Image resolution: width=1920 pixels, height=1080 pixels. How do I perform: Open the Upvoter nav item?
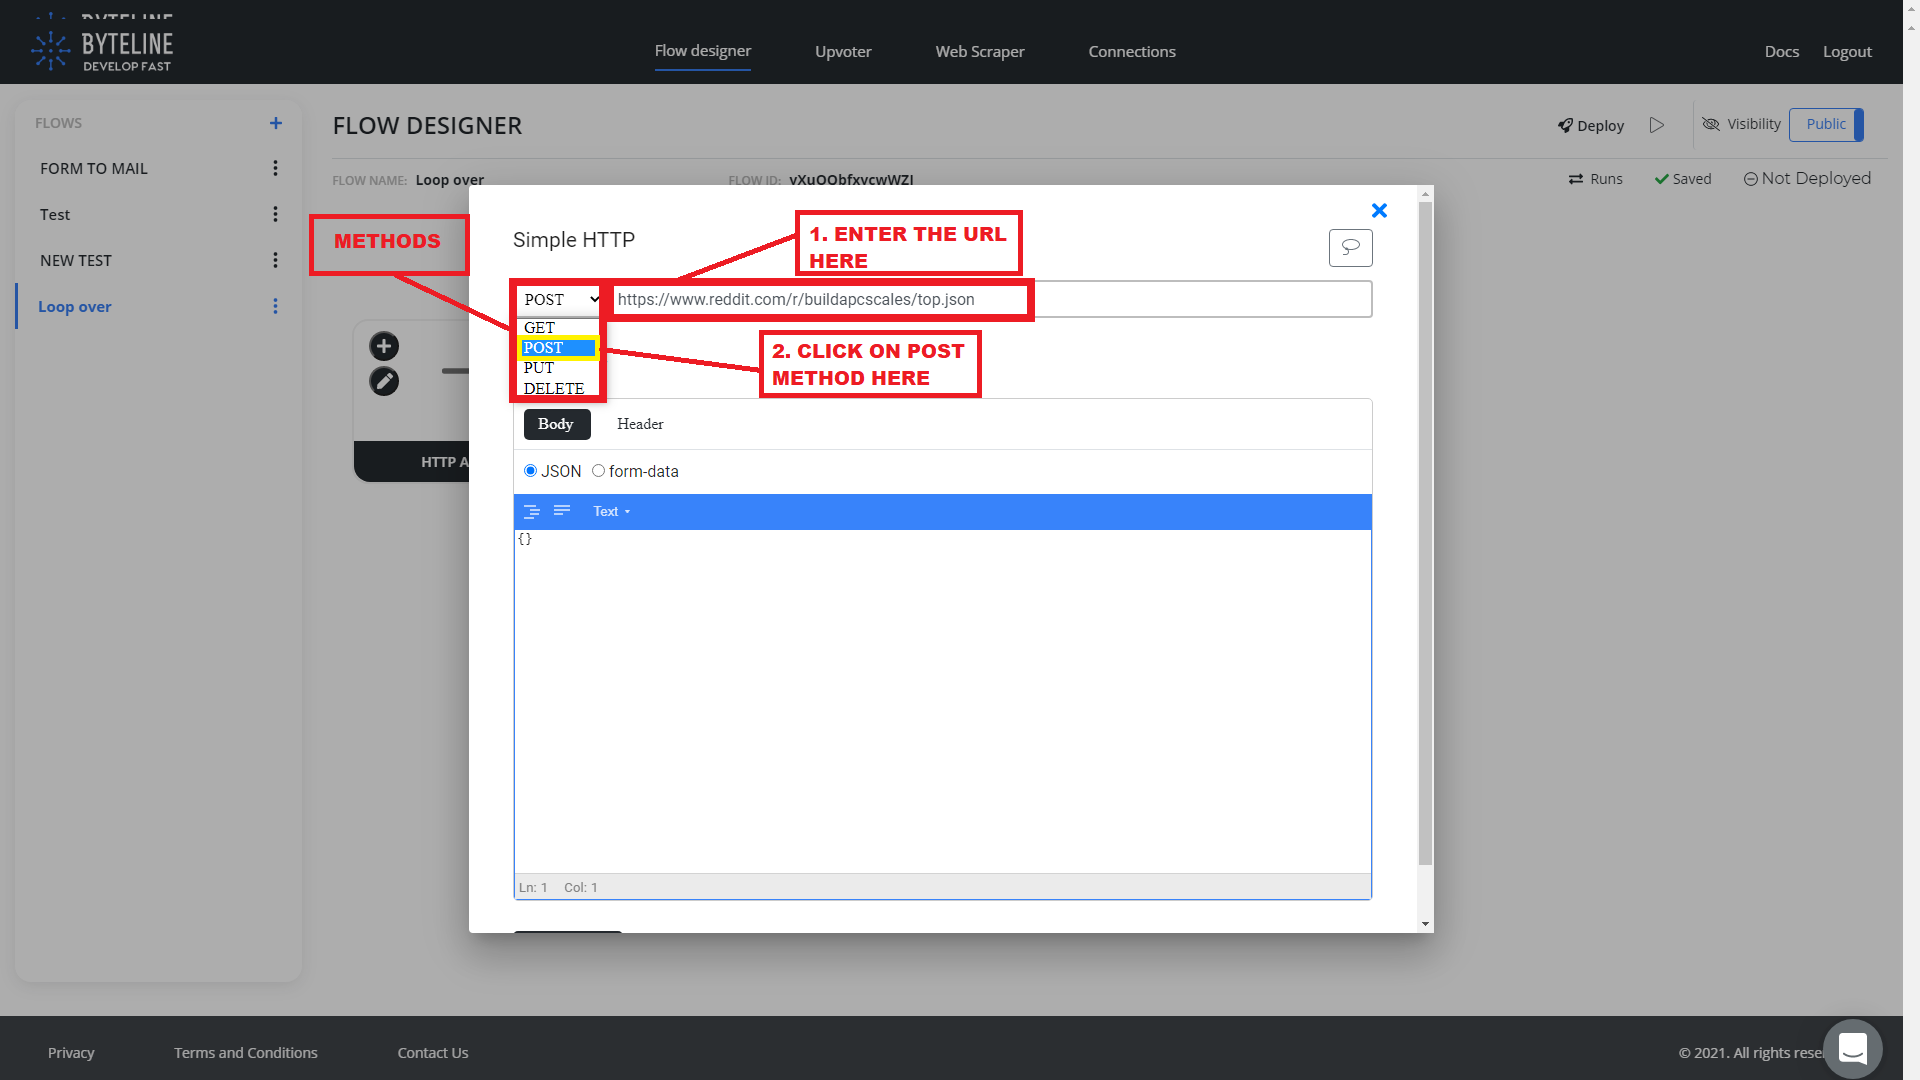(x=843, y=51)
